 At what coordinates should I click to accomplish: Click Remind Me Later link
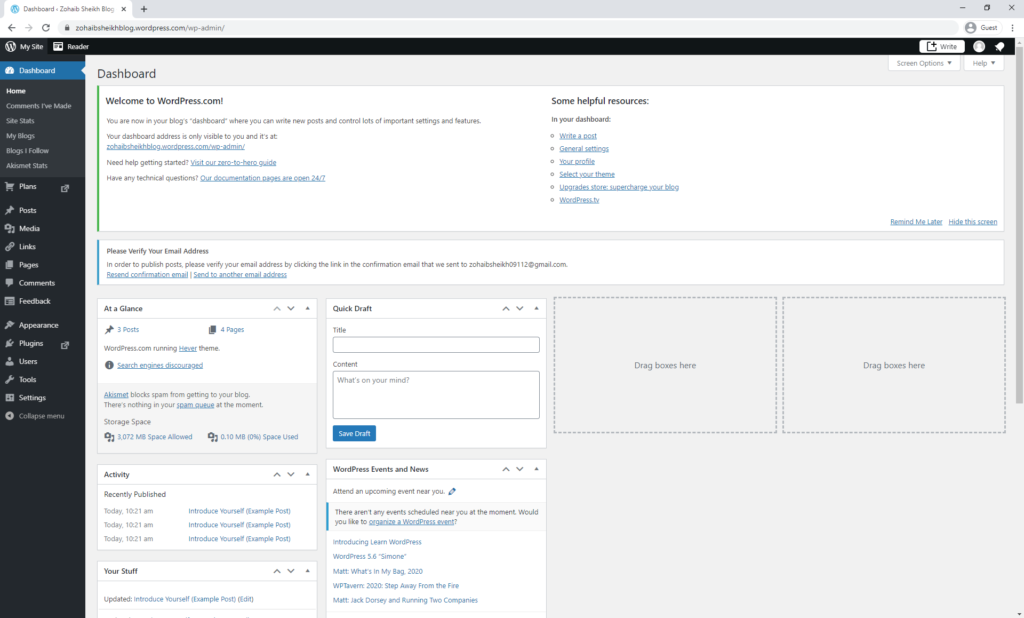pyautogui.click(x=916, y=222)
